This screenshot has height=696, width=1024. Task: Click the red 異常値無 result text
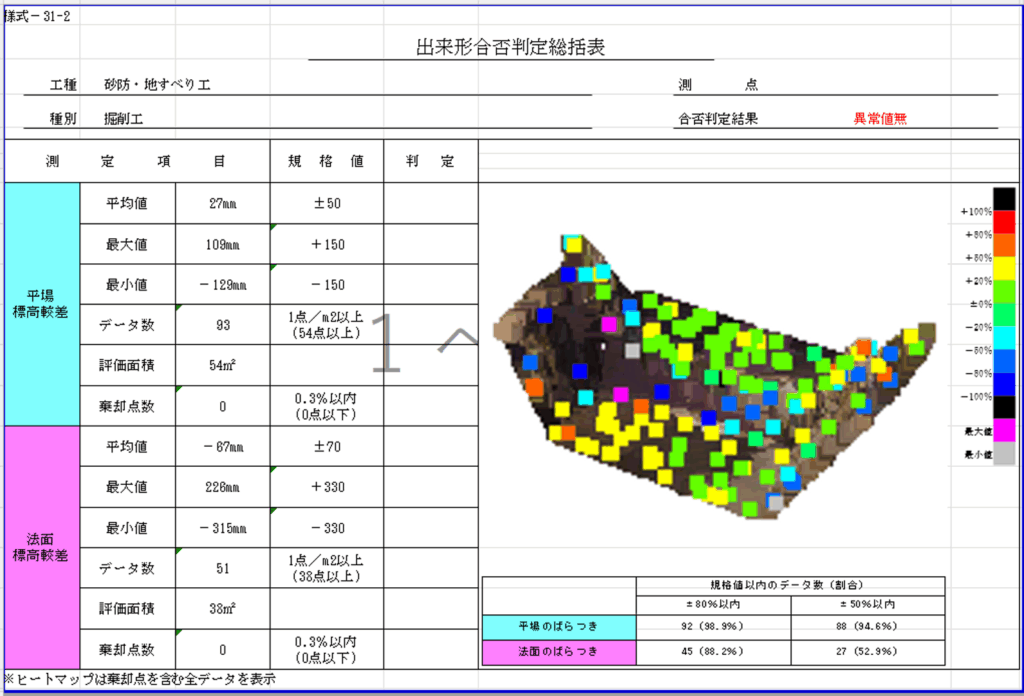pyautogui.click(x=879, y=118)
